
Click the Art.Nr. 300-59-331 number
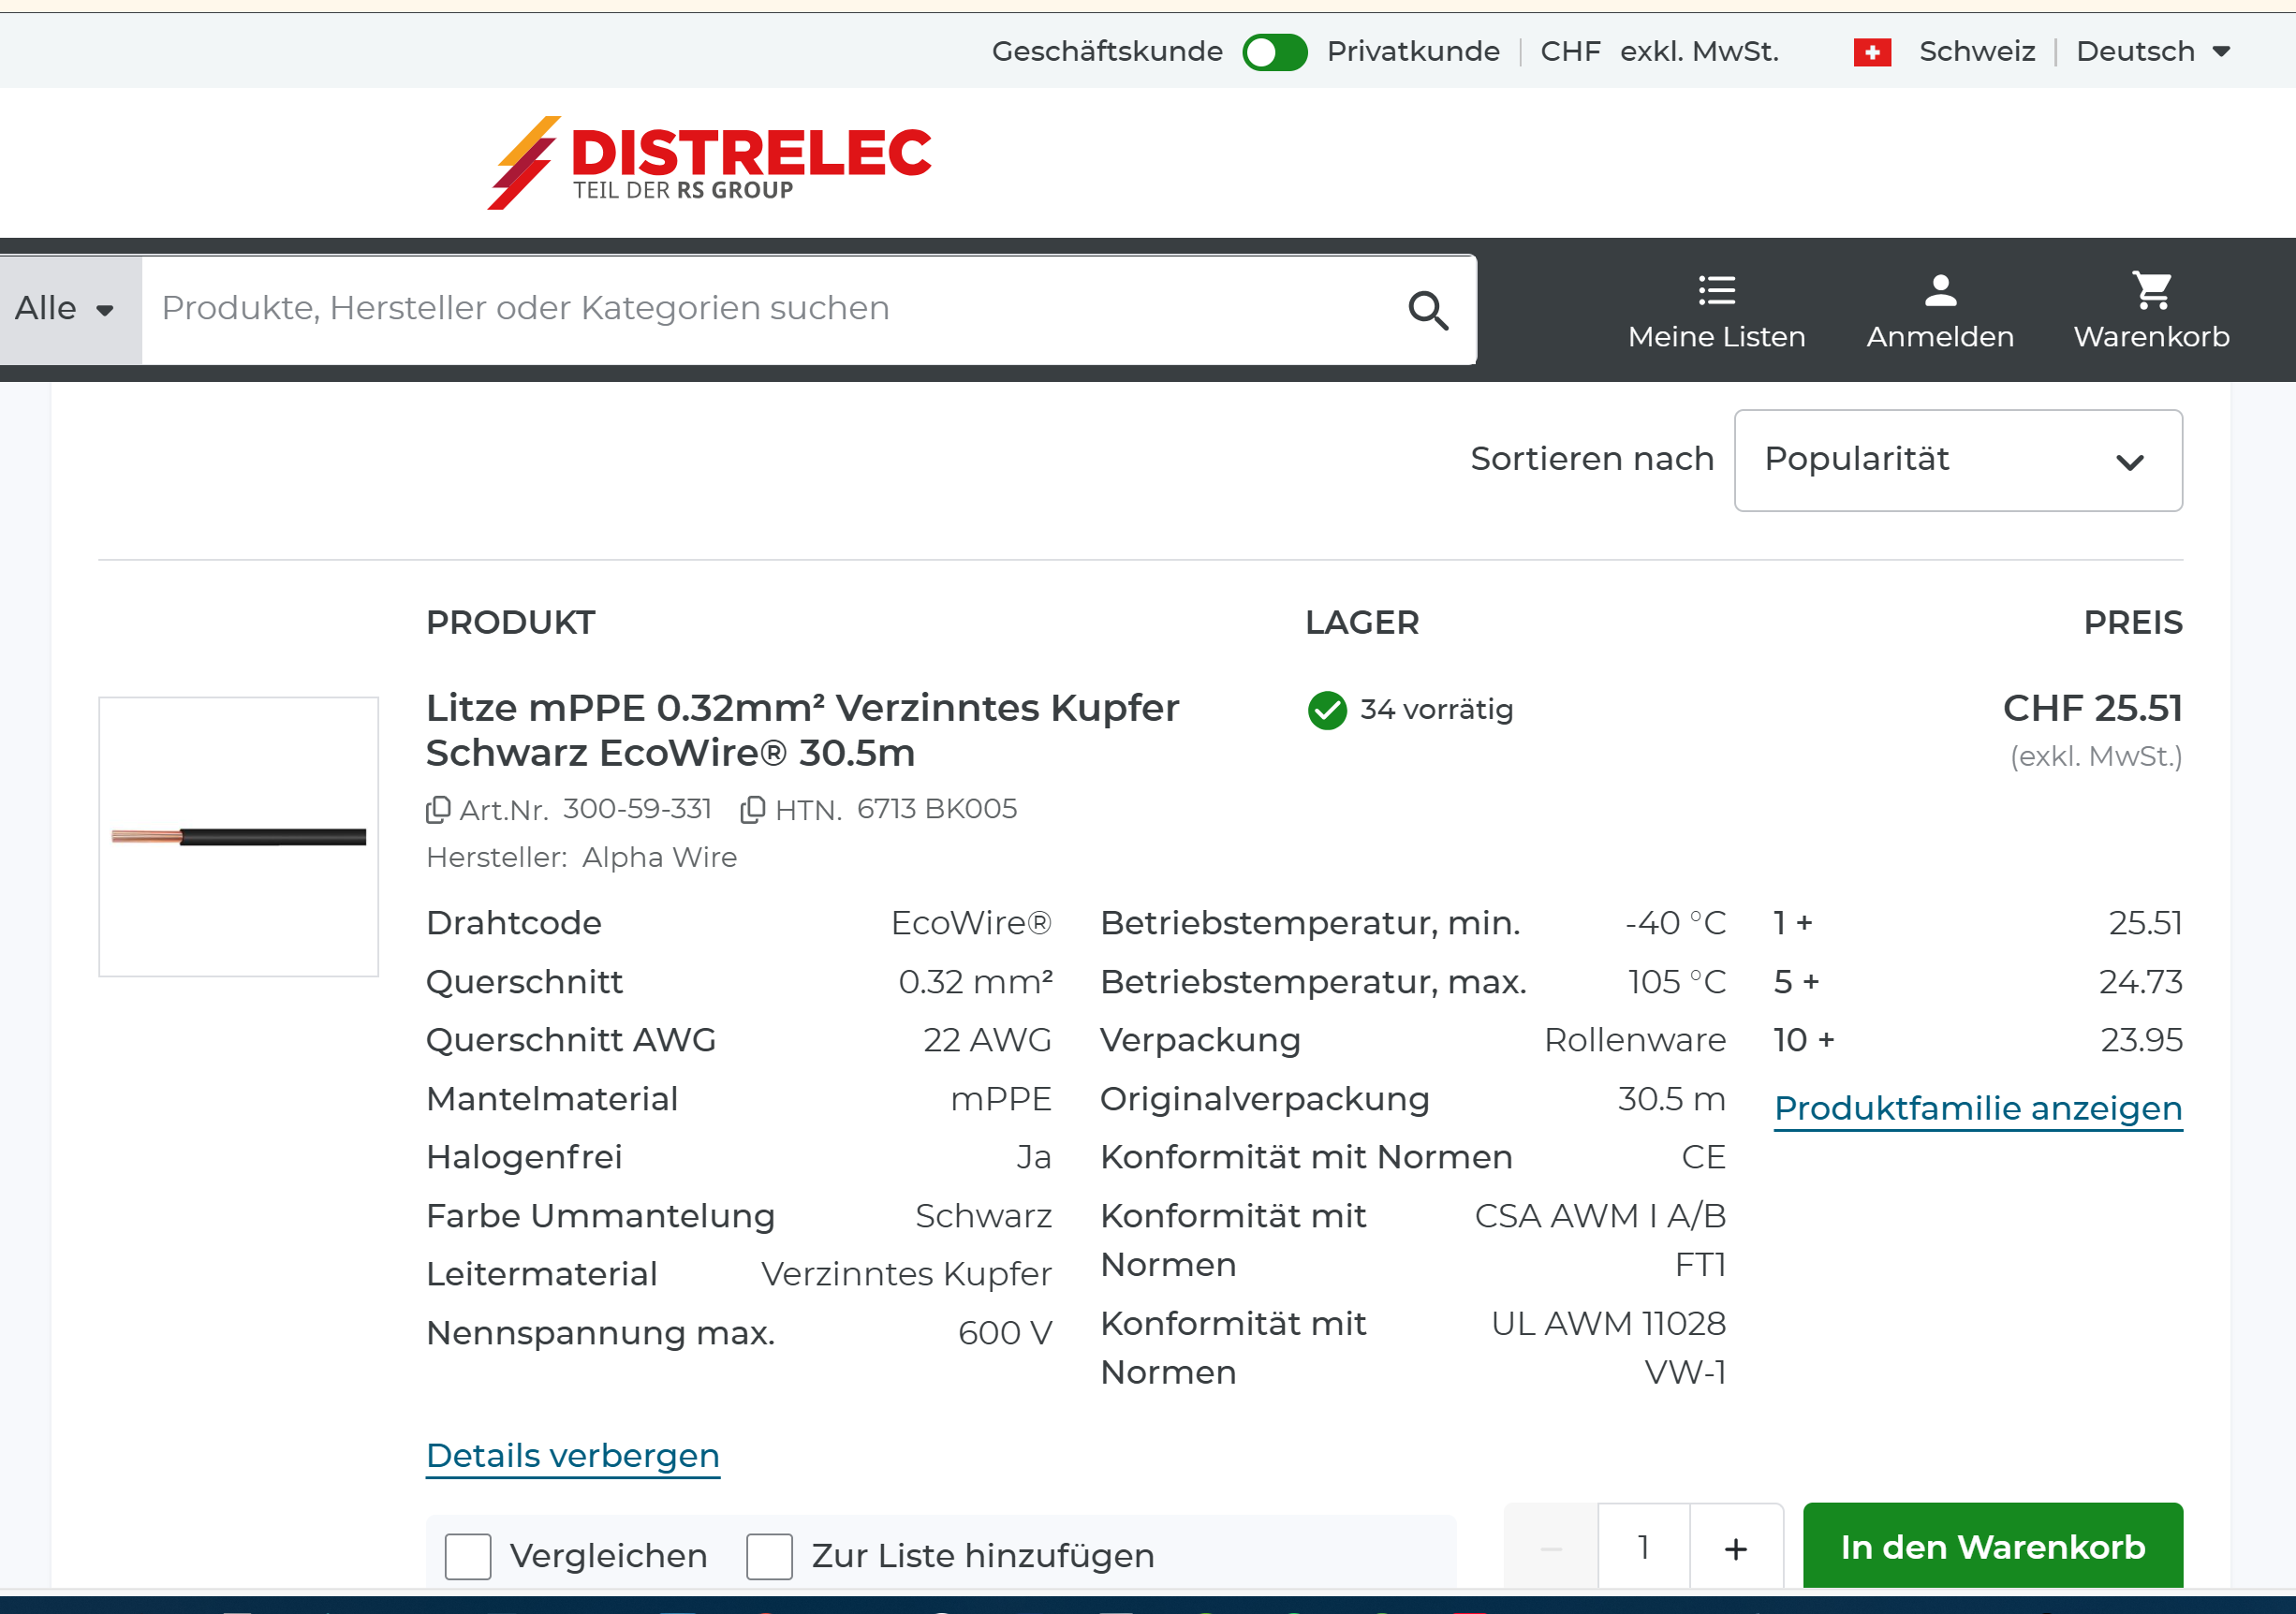tap(637, 809)
